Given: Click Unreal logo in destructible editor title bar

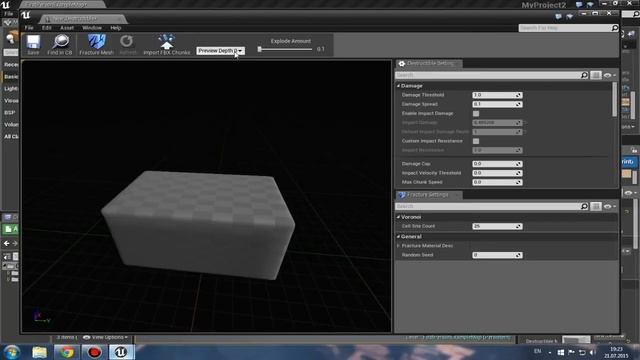Looking at the screenshot, I should click(26, 15).
